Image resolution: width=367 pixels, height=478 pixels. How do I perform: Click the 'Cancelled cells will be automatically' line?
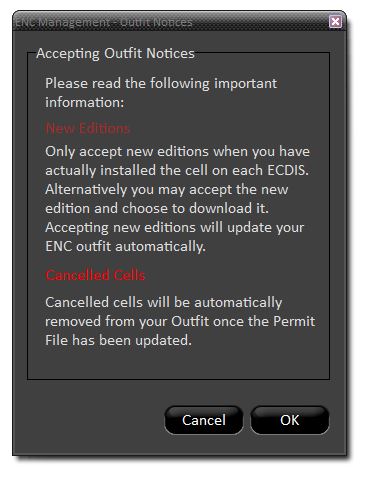coord(164,302)
